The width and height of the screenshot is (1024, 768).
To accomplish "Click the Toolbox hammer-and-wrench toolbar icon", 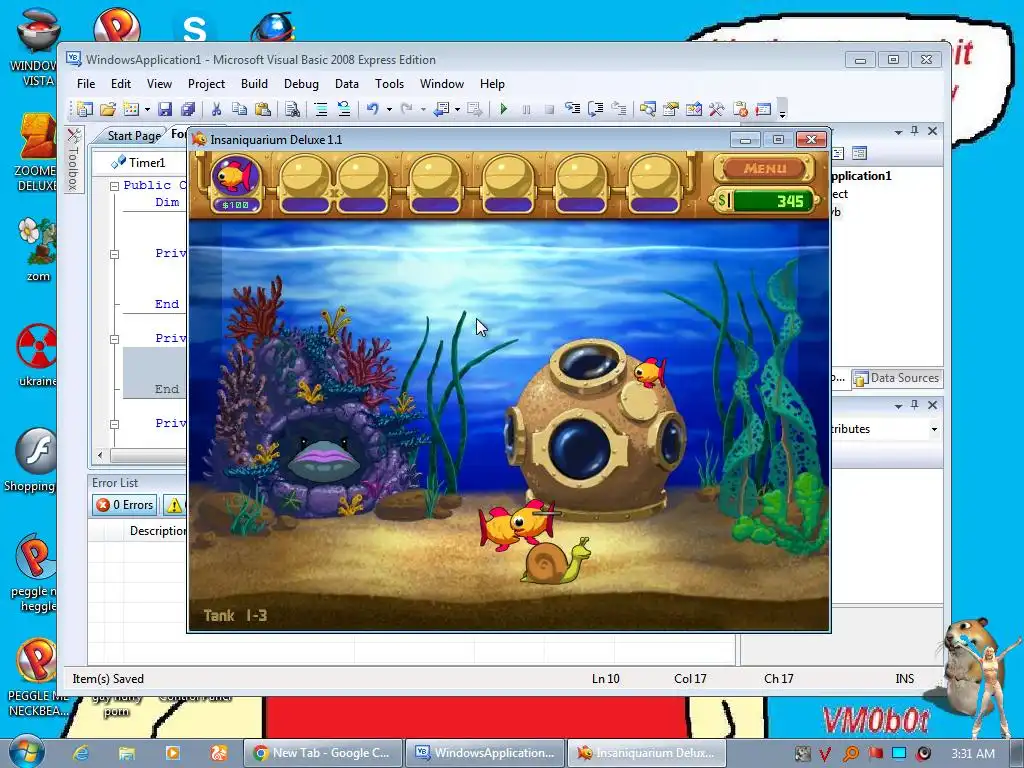I will click(716, 109).
